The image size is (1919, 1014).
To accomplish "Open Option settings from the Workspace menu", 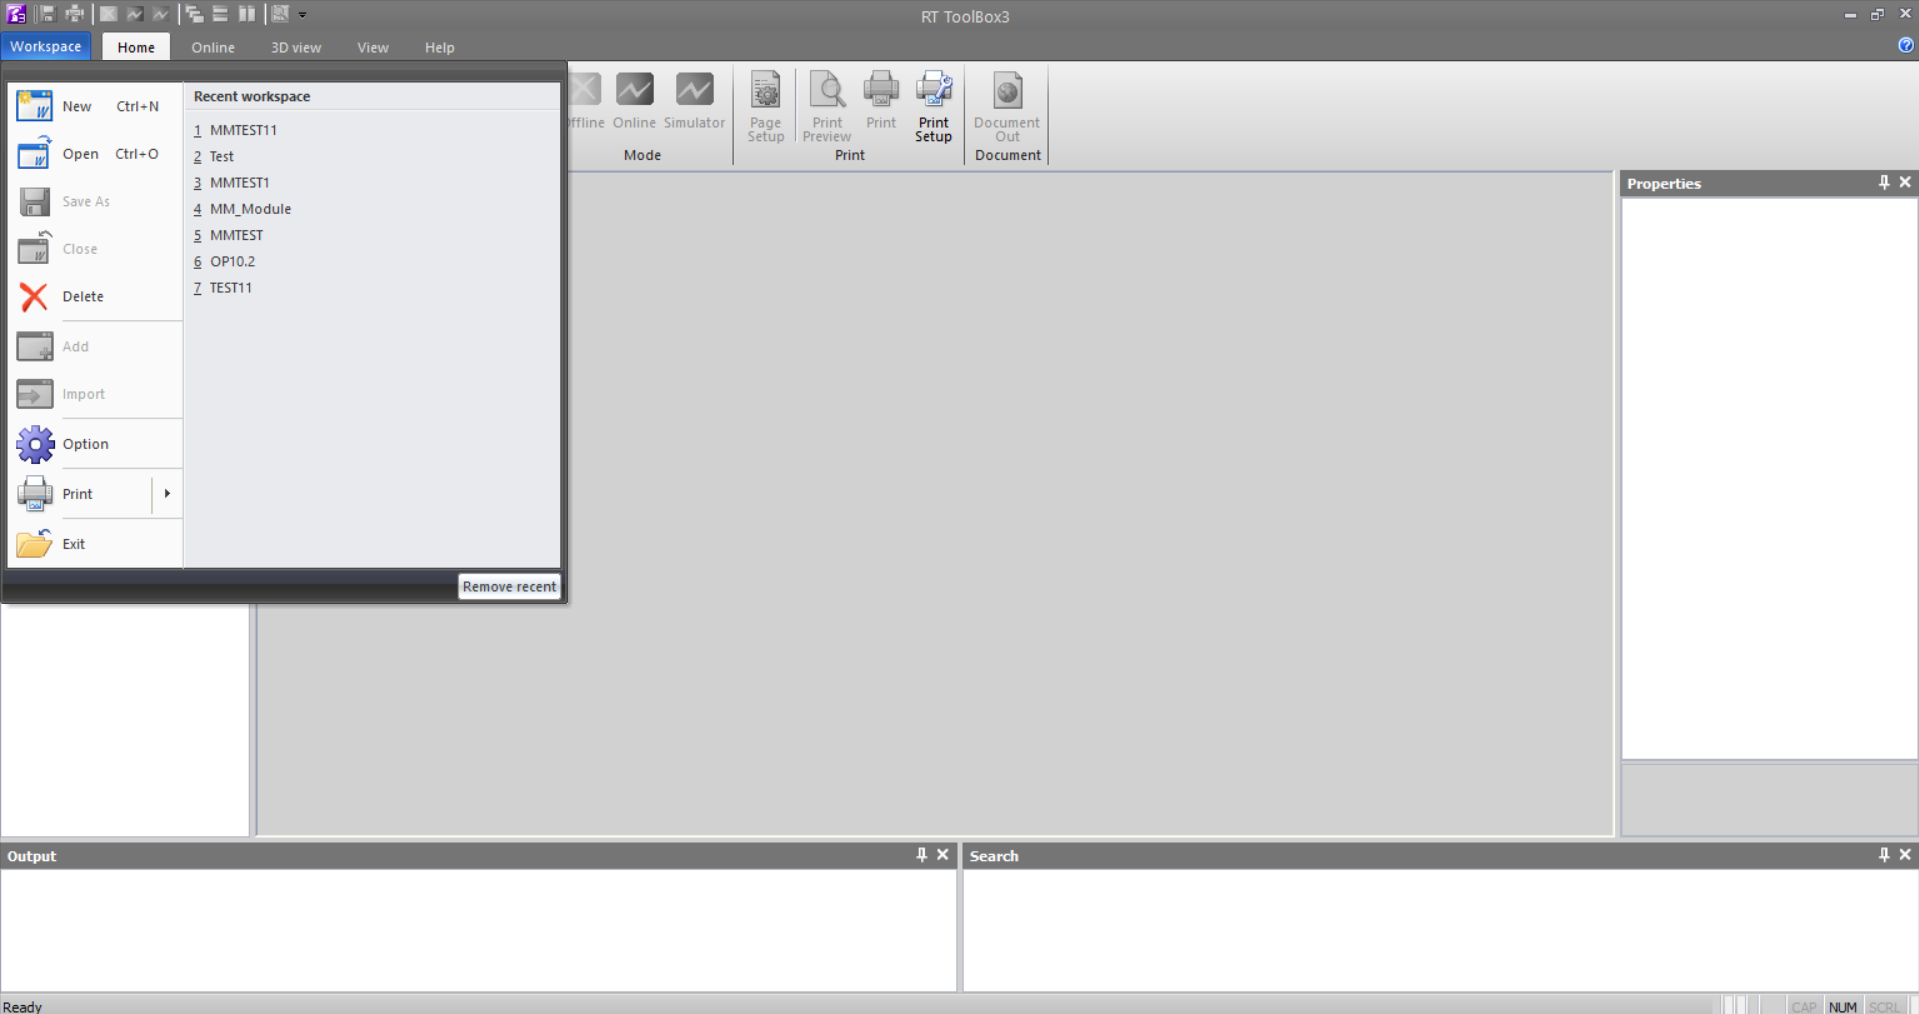I will pos(96,444).
